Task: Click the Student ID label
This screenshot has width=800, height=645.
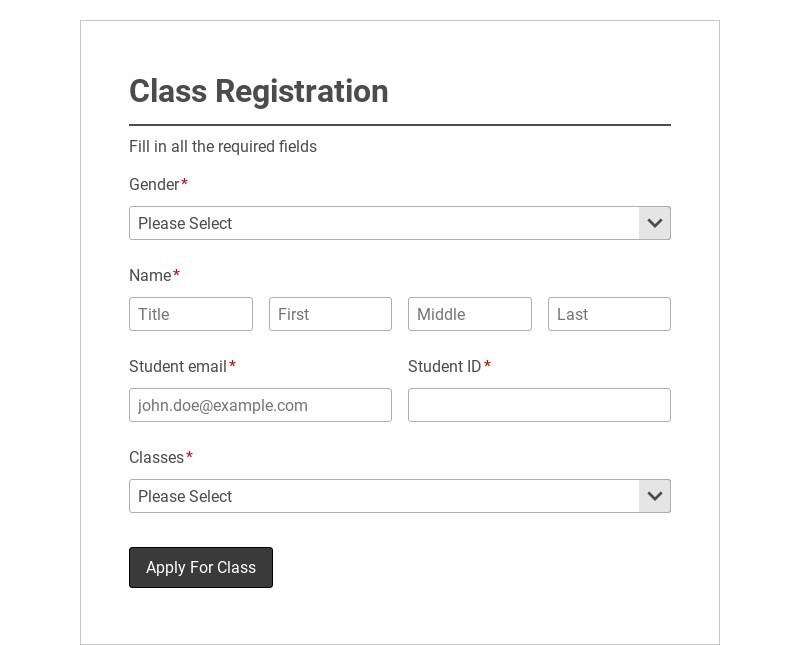Action: tap(444, 367)
